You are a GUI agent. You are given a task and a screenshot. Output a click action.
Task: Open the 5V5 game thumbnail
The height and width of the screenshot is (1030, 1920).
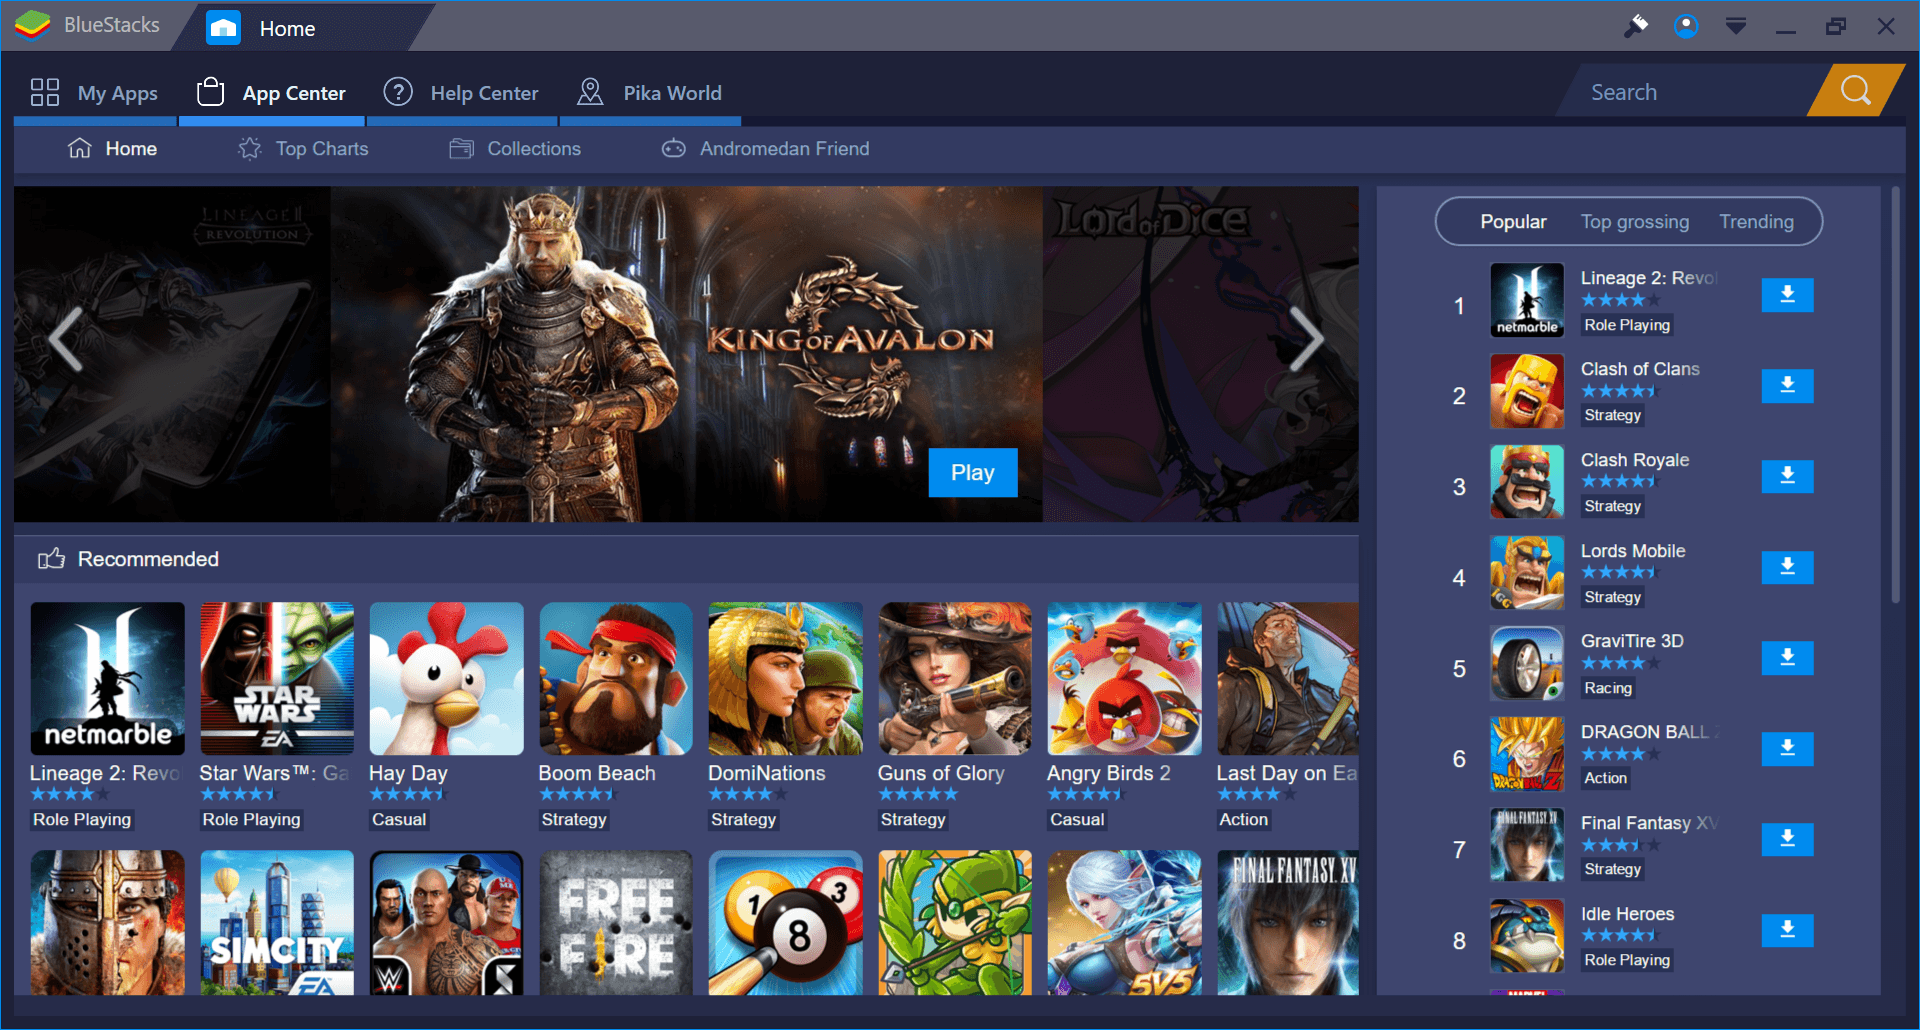click(1124, 922)
